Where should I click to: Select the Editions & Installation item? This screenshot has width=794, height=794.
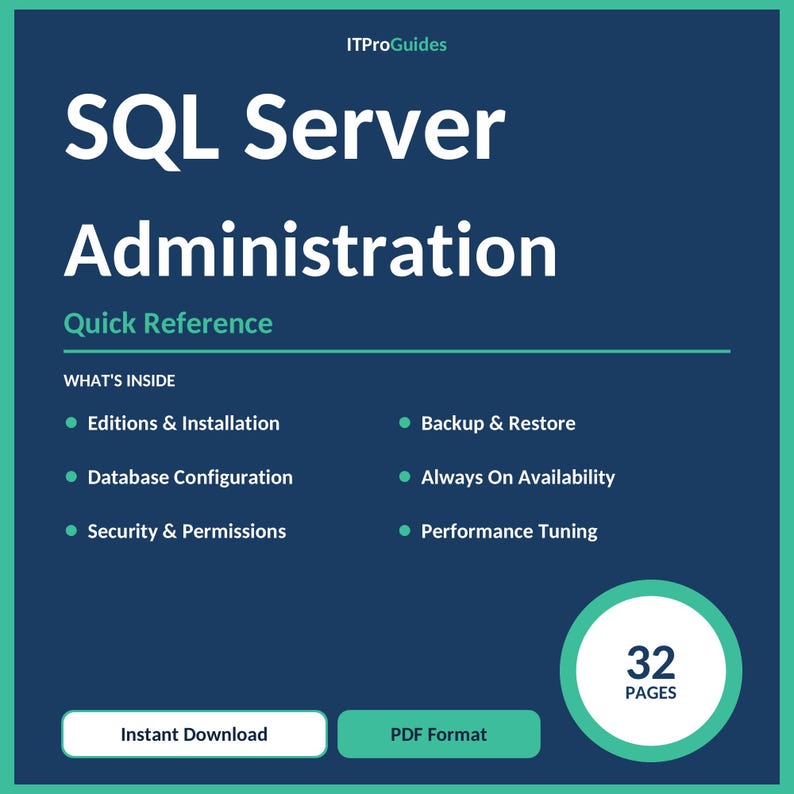173,423
